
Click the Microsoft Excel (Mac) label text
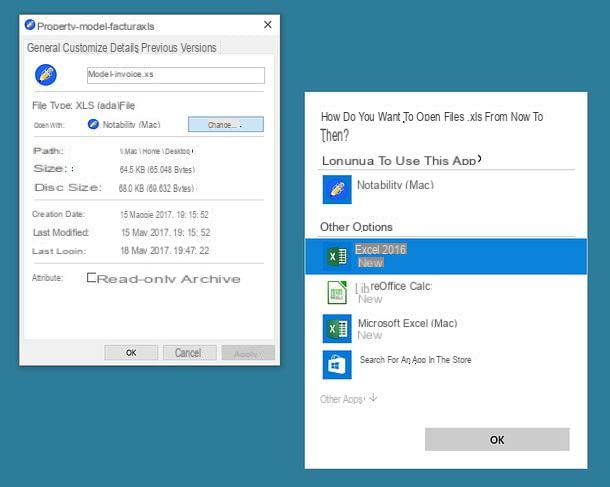click(x=407, y=323)
